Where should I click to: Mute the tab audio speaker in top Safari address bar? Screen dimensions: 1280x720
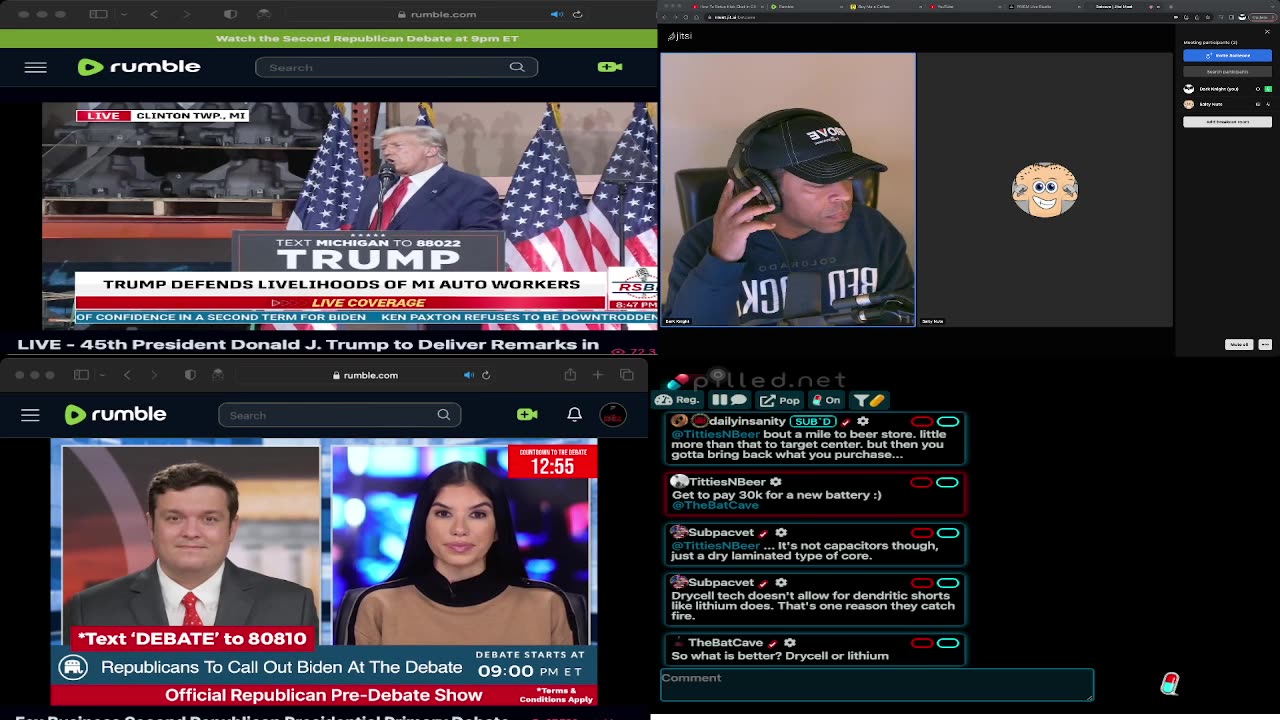(x=557, y=14)
